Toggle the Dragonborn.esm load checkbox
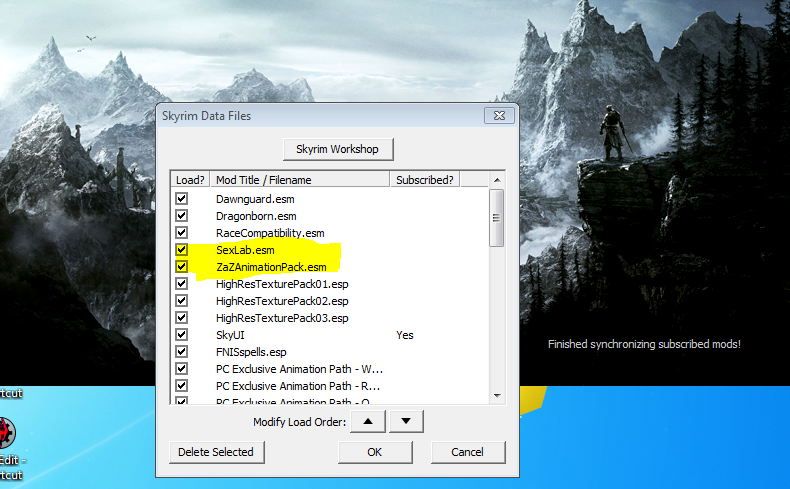The width and height of the screenshot is (790, 489). (181, 216)
